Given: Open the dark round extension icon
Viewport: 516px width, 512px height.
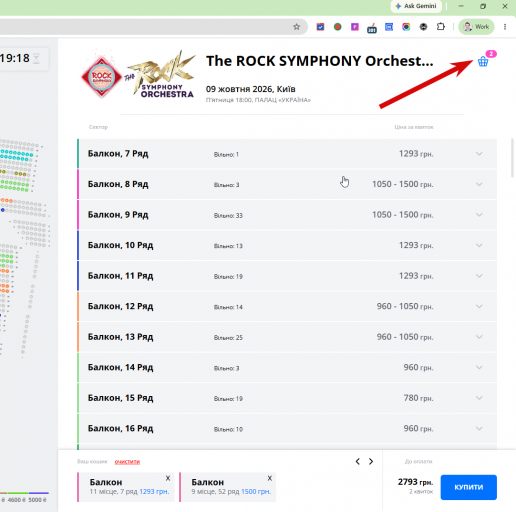Looking at the screenshot, I should tap(423, 27).
